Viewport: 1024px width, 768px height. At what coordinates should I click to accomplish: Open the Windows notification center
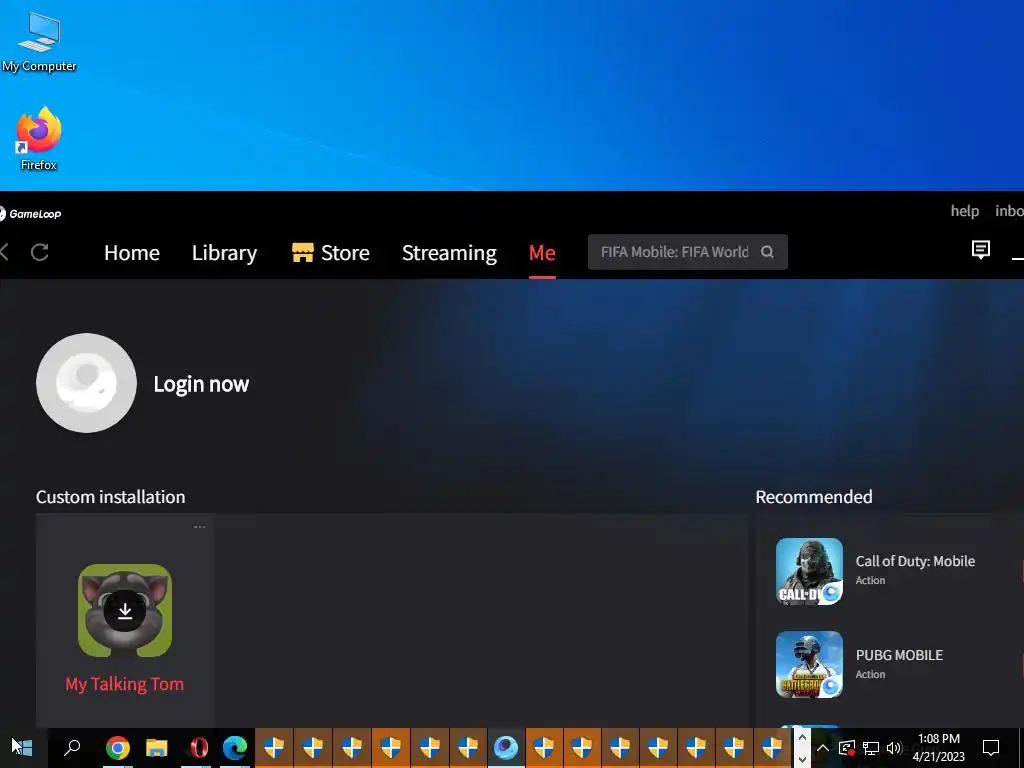pyautogui.click(x=991, y=748)
